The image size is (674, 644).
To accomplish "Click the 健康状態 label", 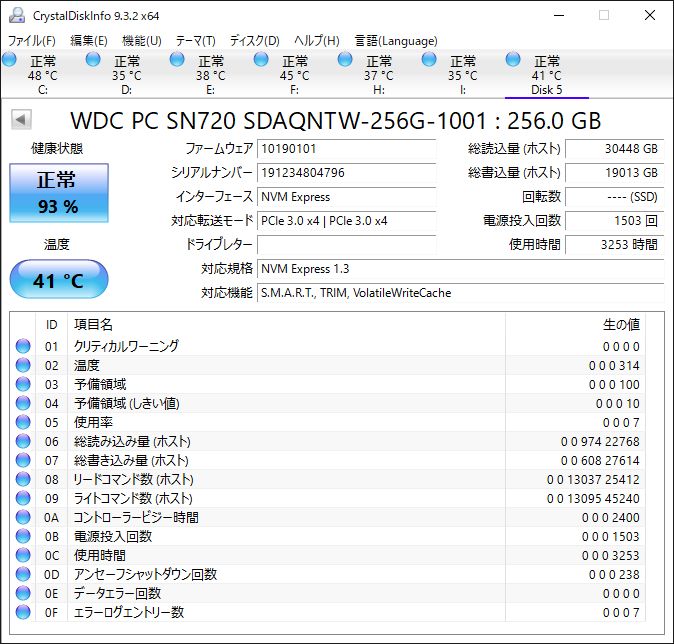I will coord(57,149).
